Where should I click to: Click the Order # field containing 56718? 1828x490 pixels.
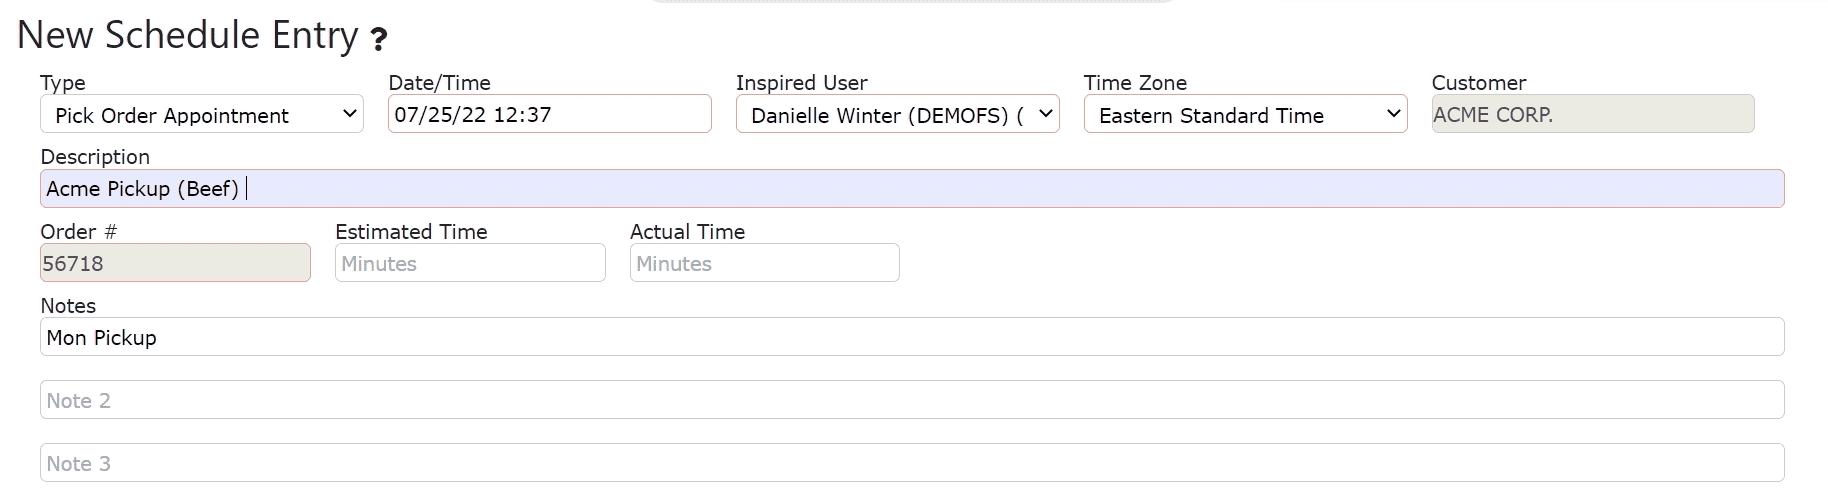175,263
